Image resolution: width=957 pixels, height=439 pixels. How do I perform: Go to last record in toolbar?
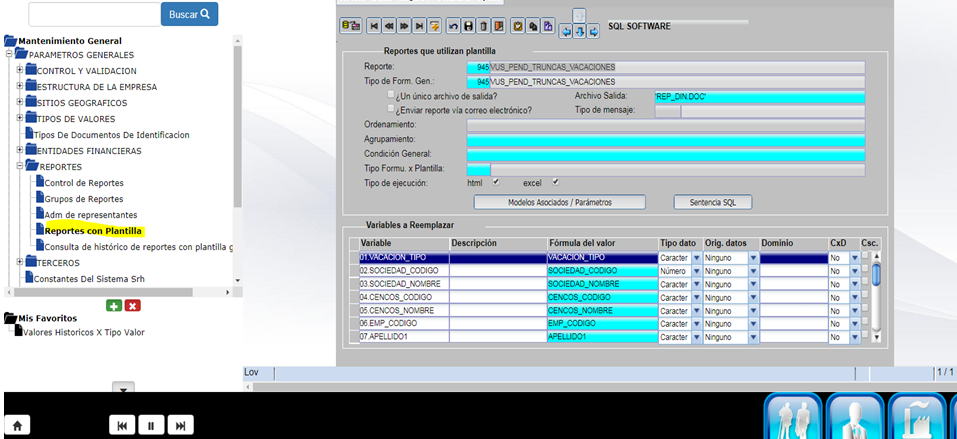[419, 26]
